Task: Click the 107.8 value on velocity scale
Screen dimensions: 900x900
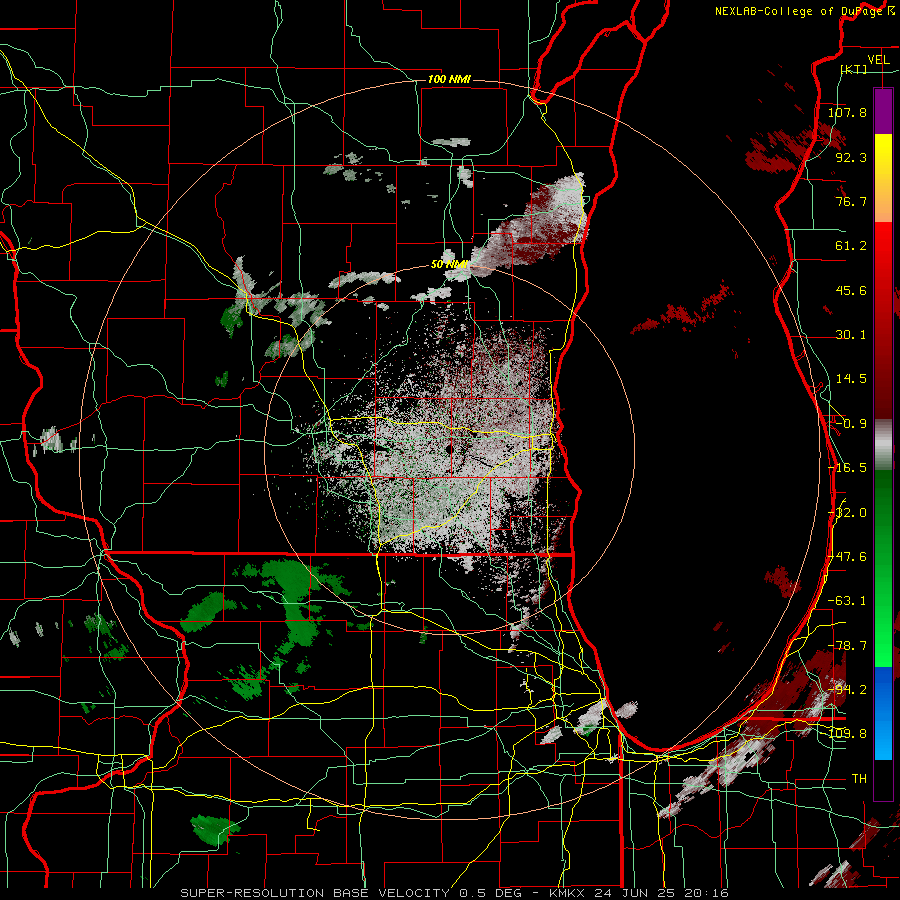Action: [x=847, y=112]
